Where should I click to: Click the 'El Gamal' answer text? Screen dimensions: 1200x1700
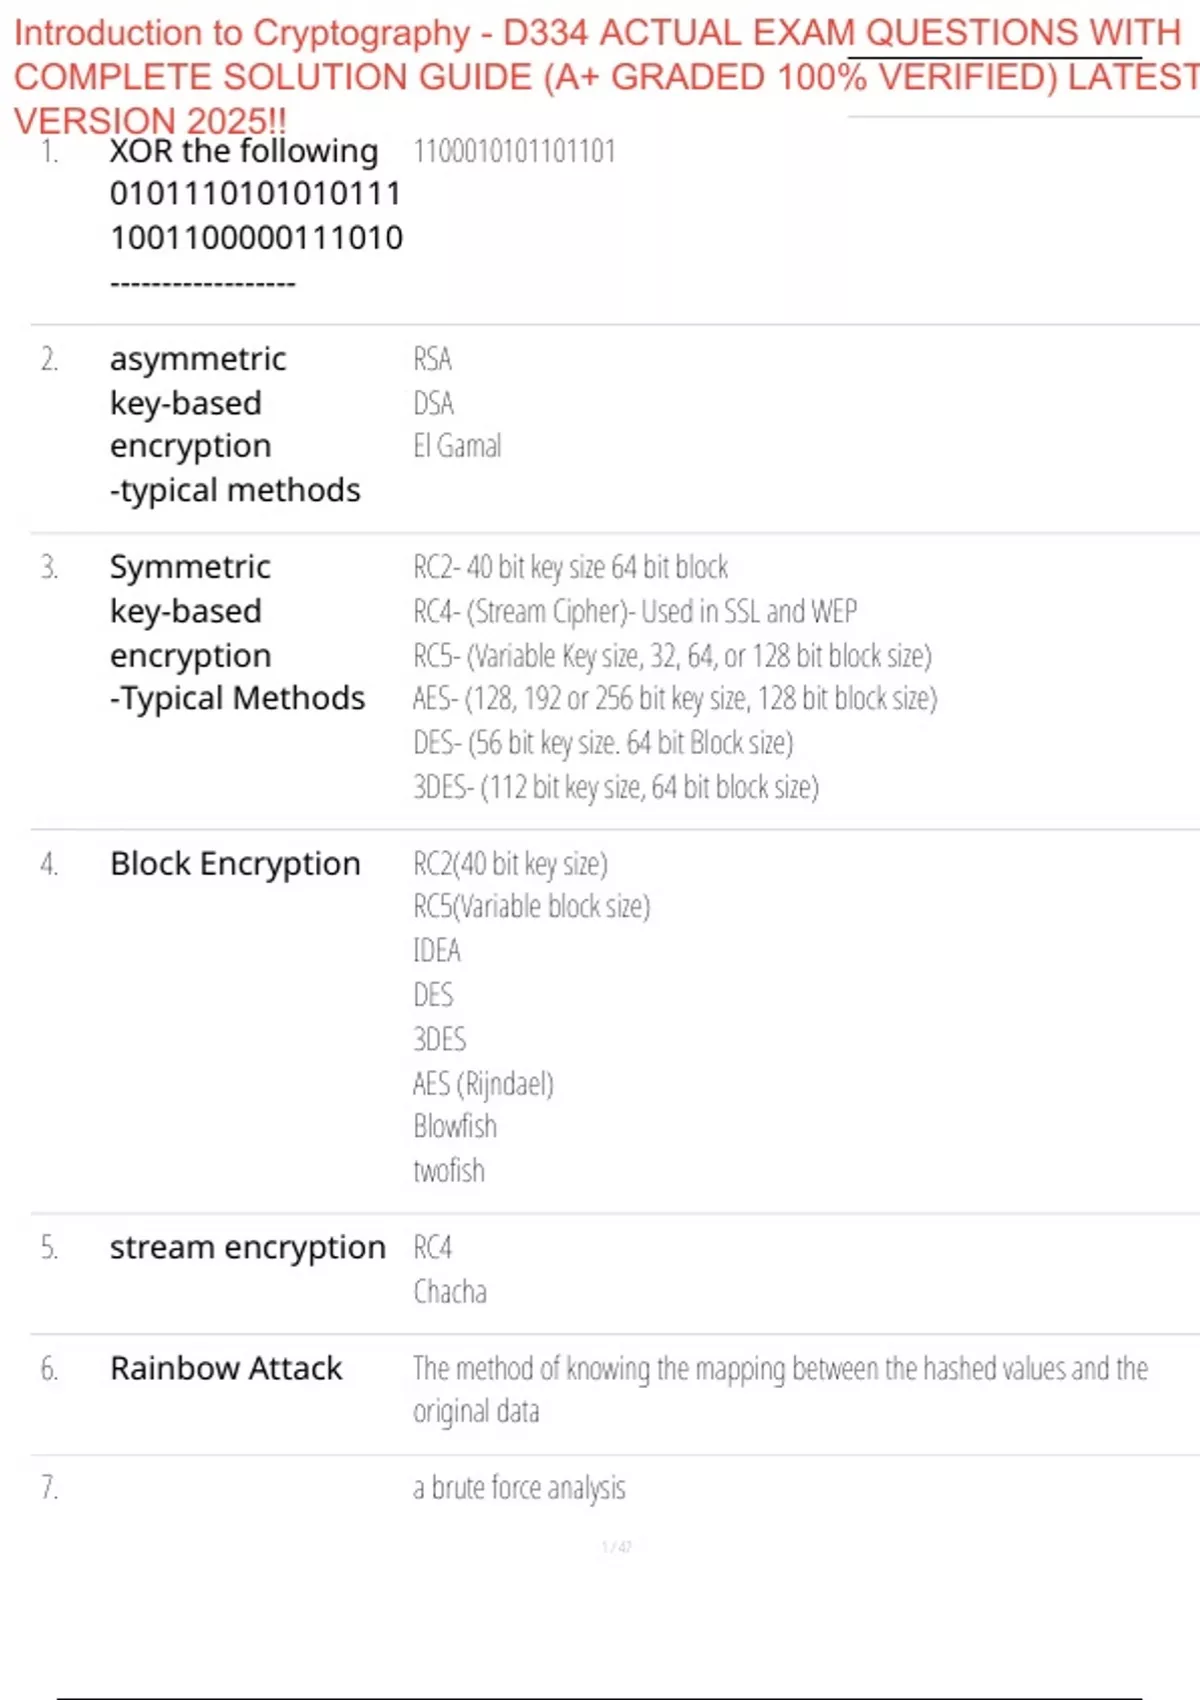coord(457,446)
